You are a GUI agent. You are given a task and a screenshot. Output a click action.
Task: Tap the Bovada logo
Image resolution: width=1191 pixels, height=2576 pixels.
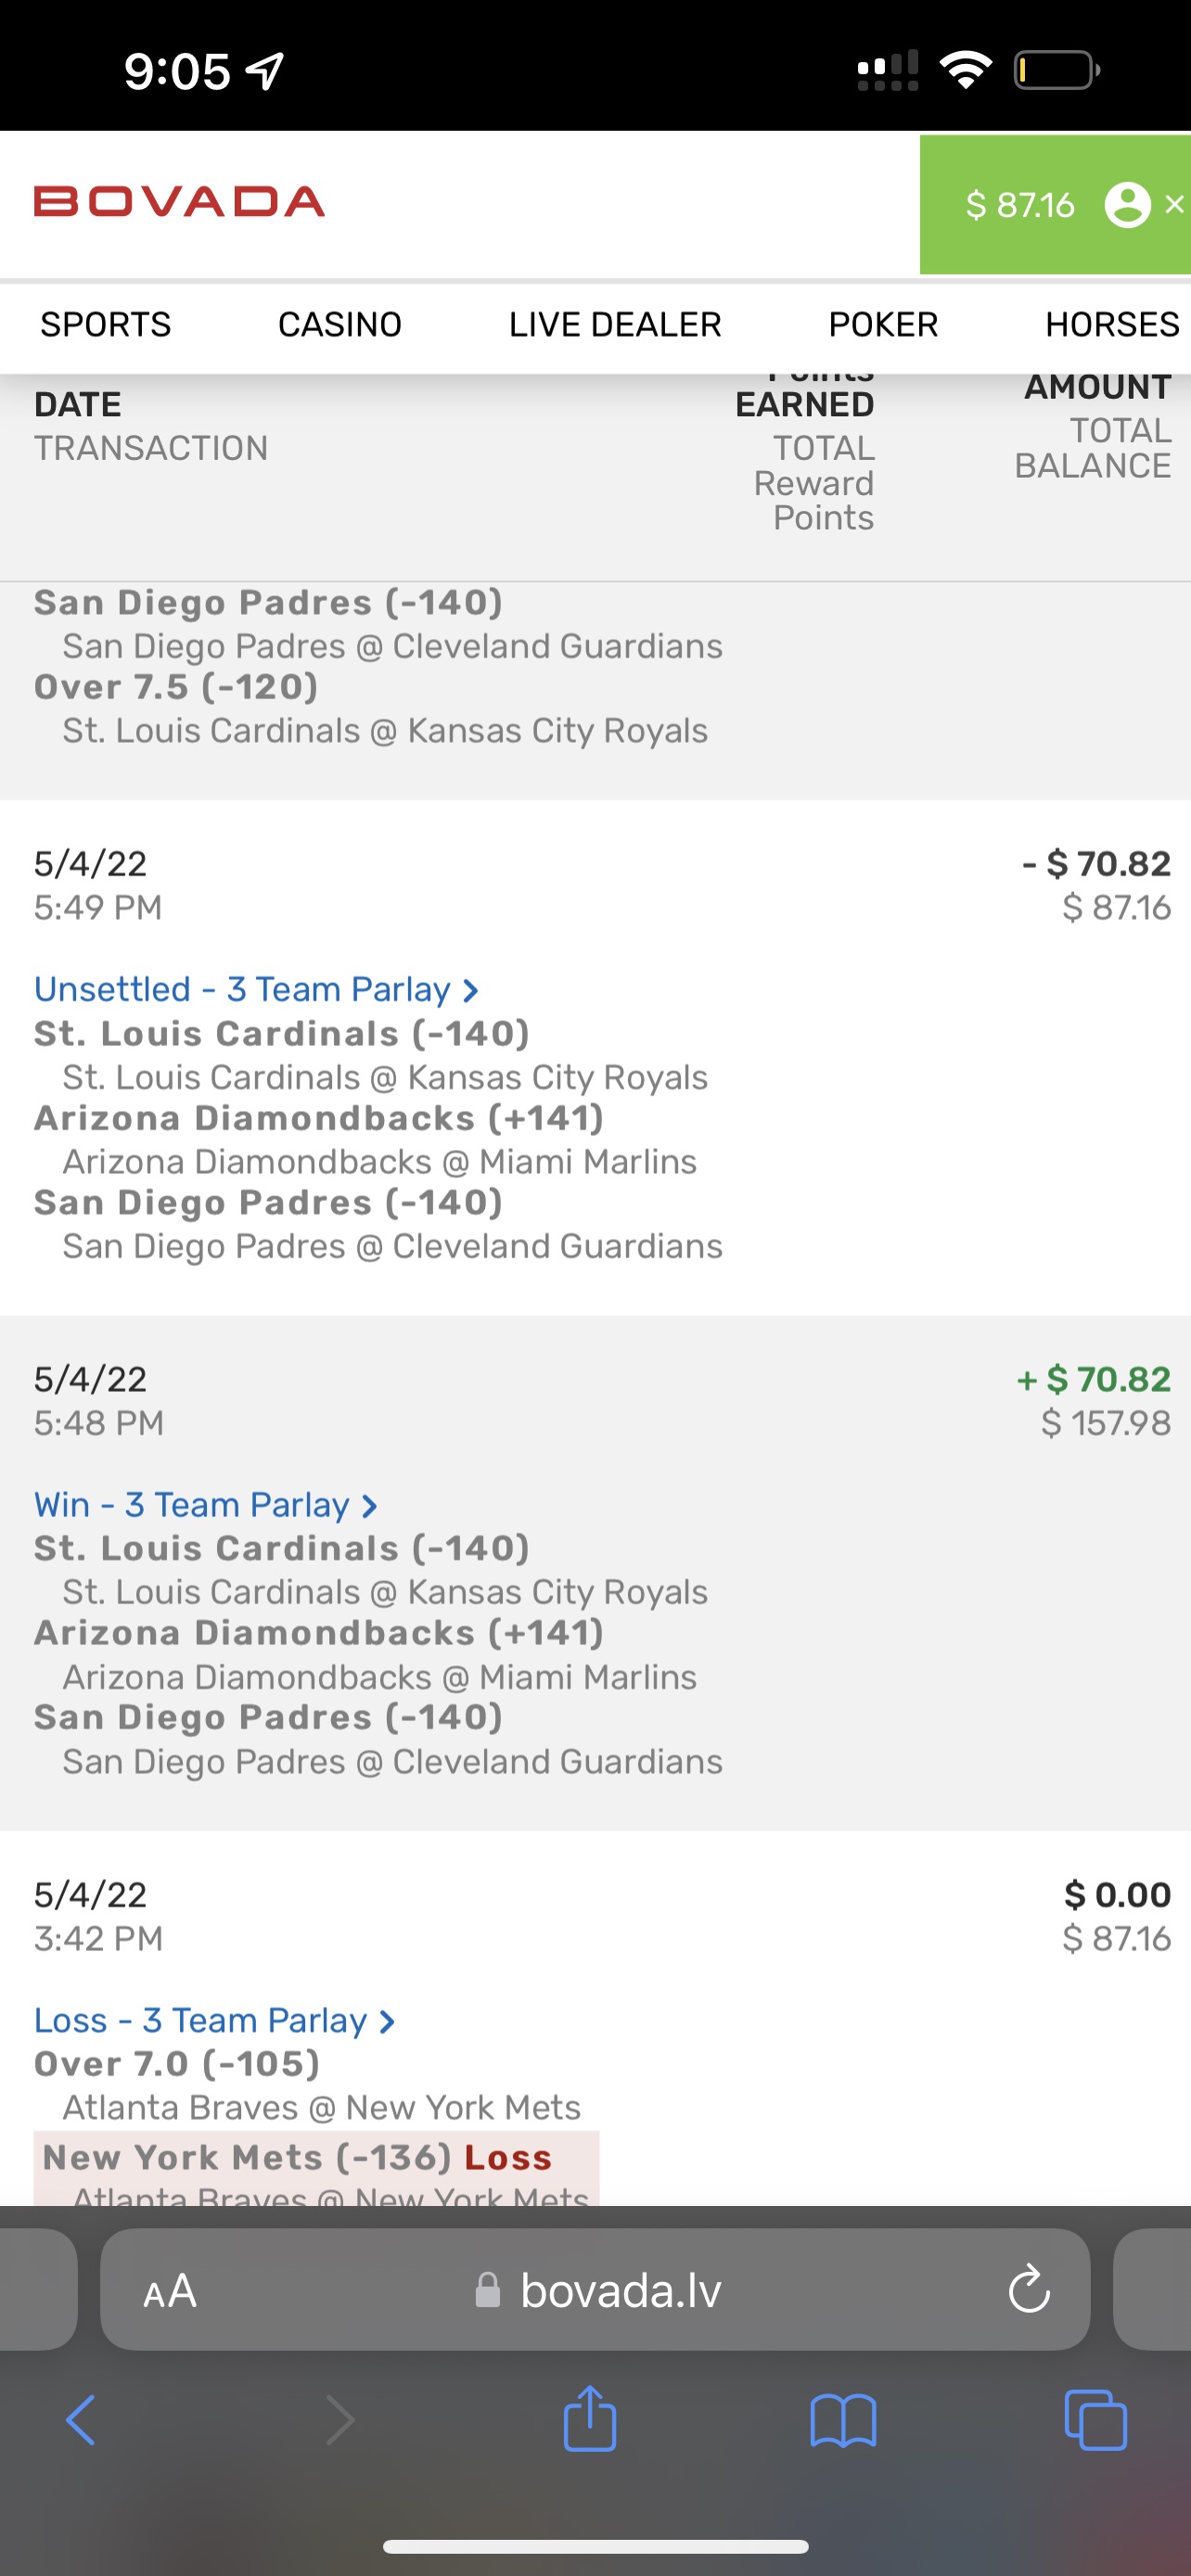(x=179, y=202)
